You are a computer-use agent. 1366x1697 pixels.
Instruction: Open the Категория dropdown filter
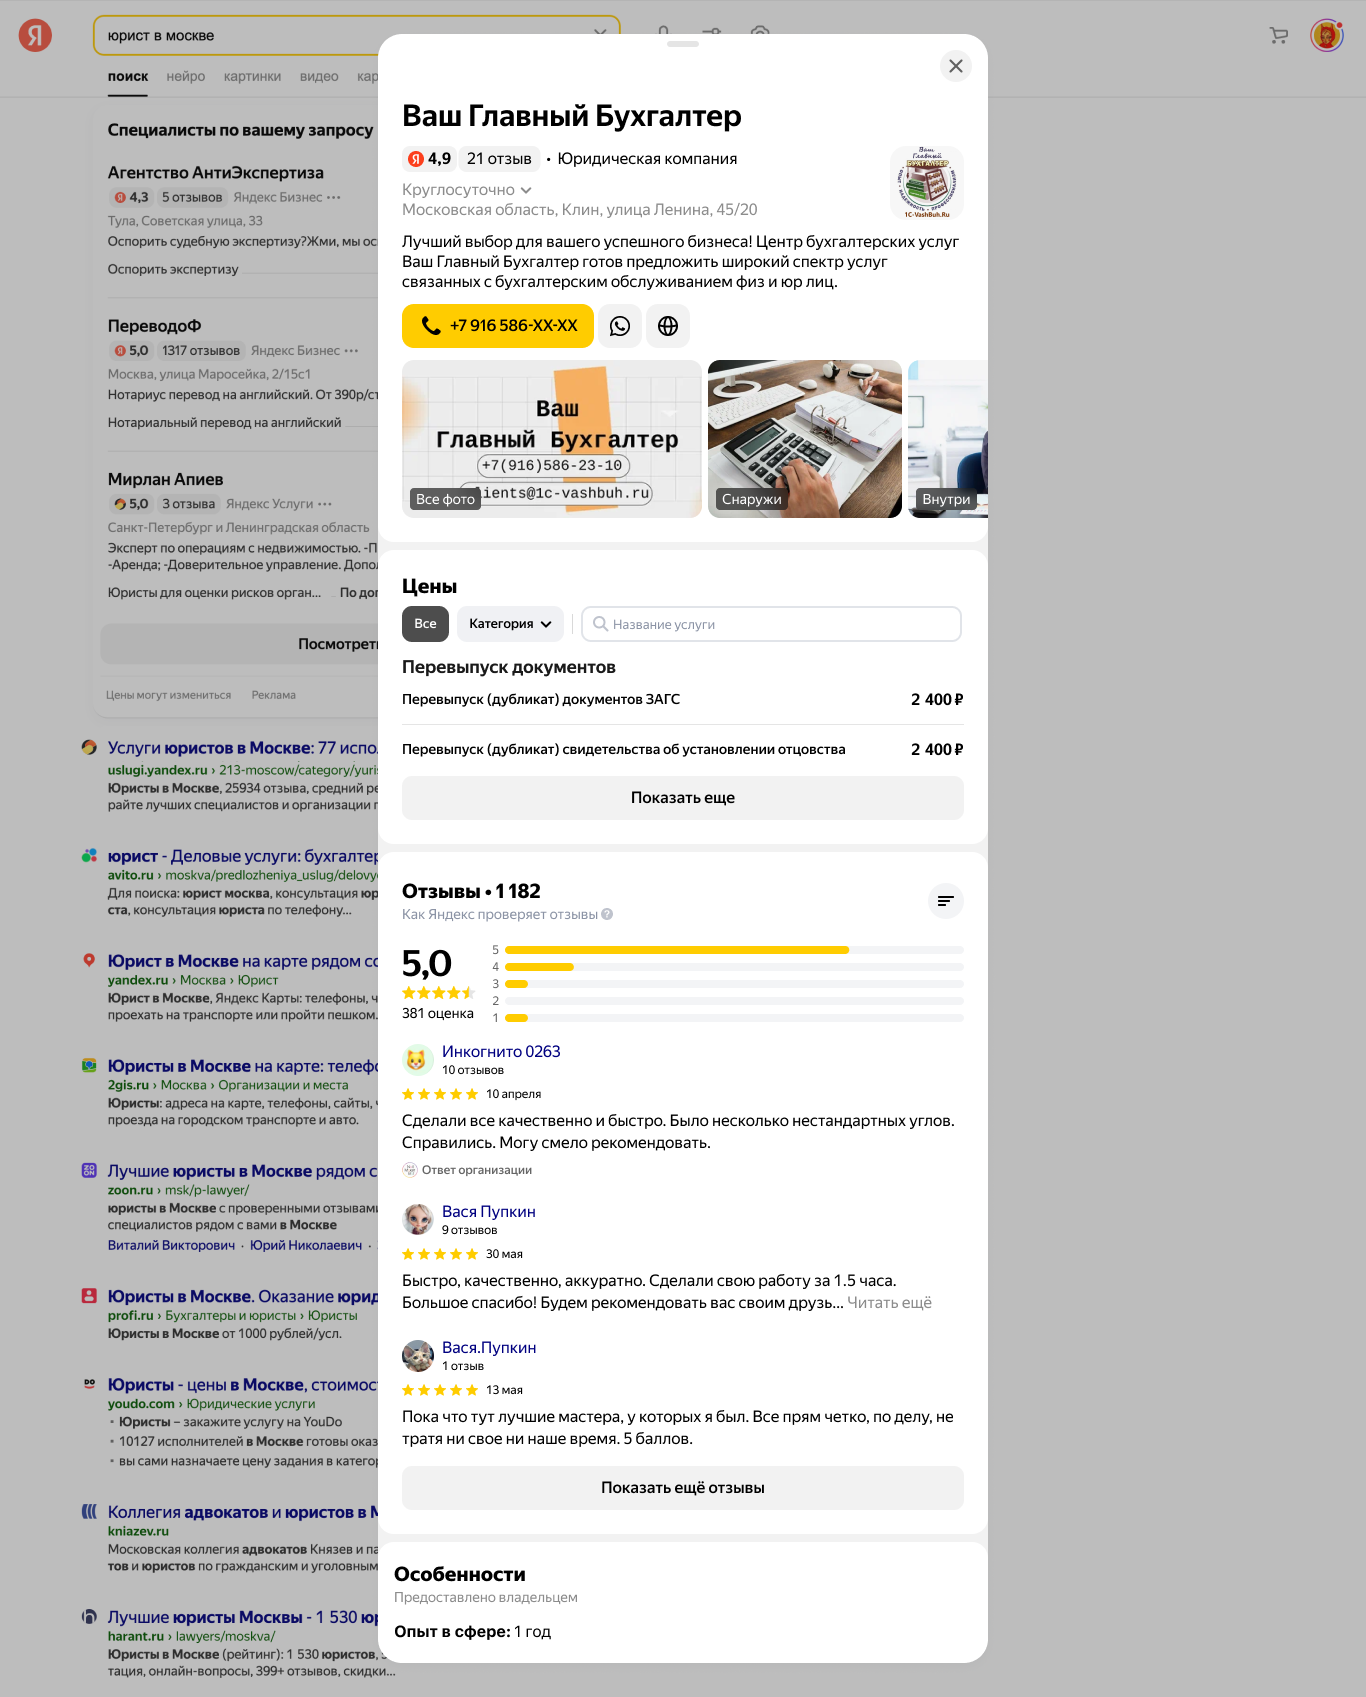tap(510, 624)
